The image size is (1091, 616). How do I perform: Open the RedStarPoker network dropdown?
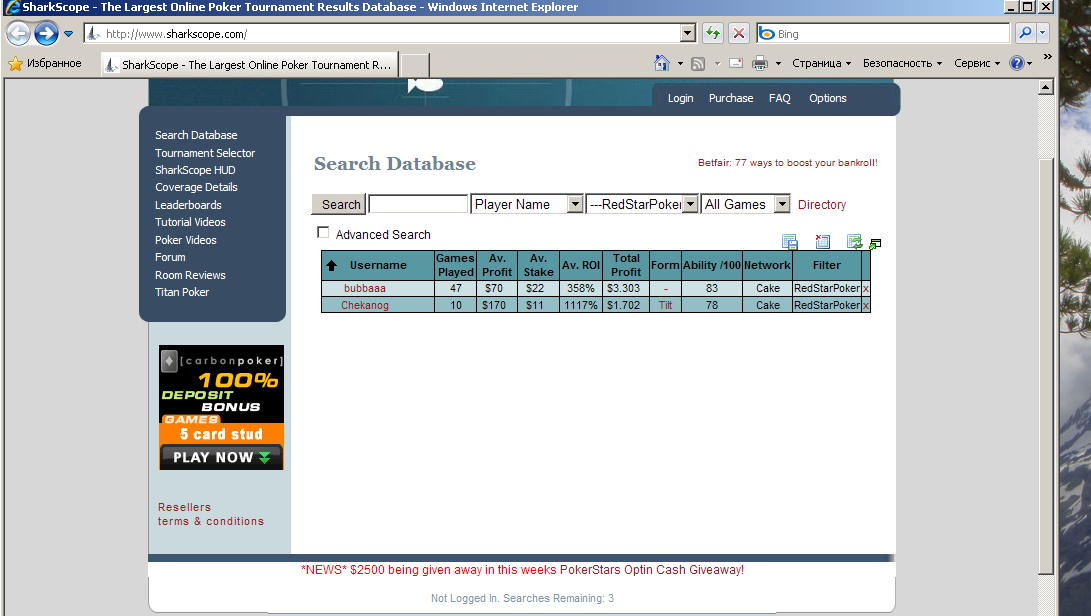[690, 204]
